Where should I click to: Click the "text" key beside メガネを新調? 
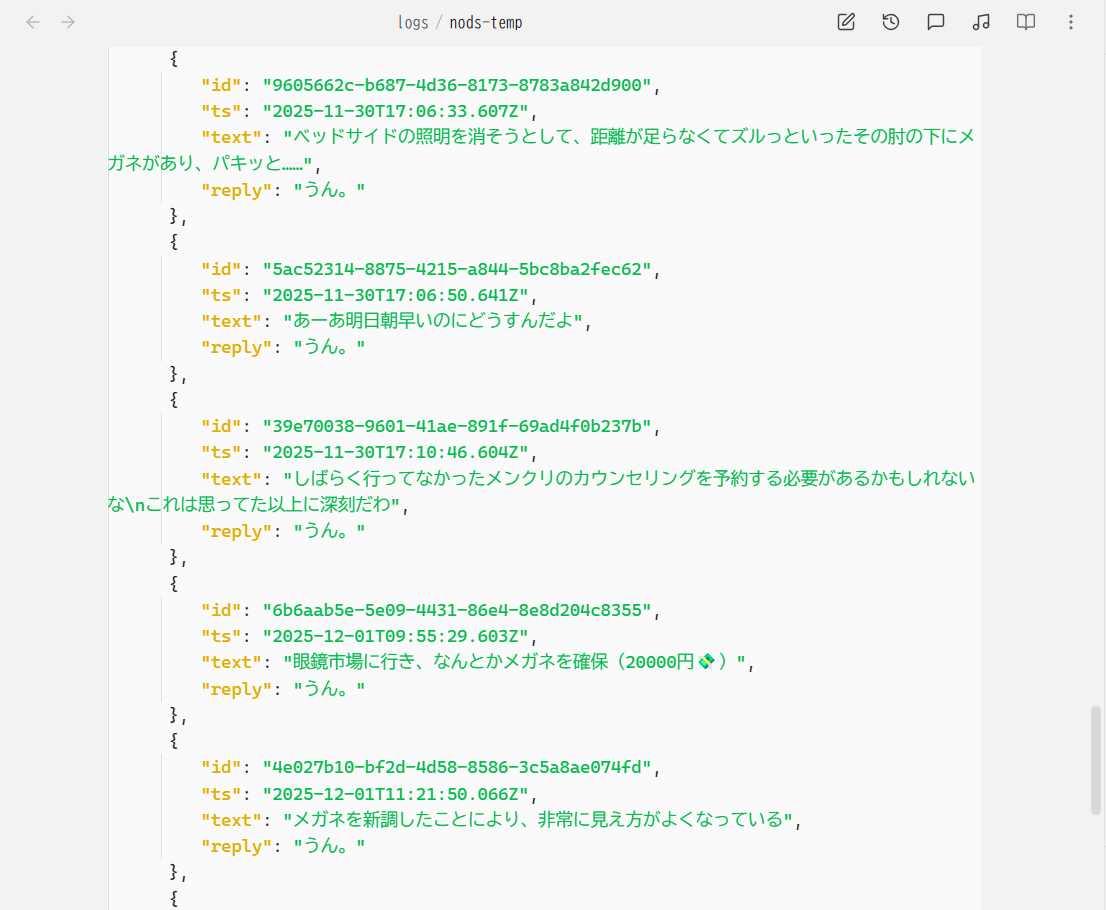231,820
